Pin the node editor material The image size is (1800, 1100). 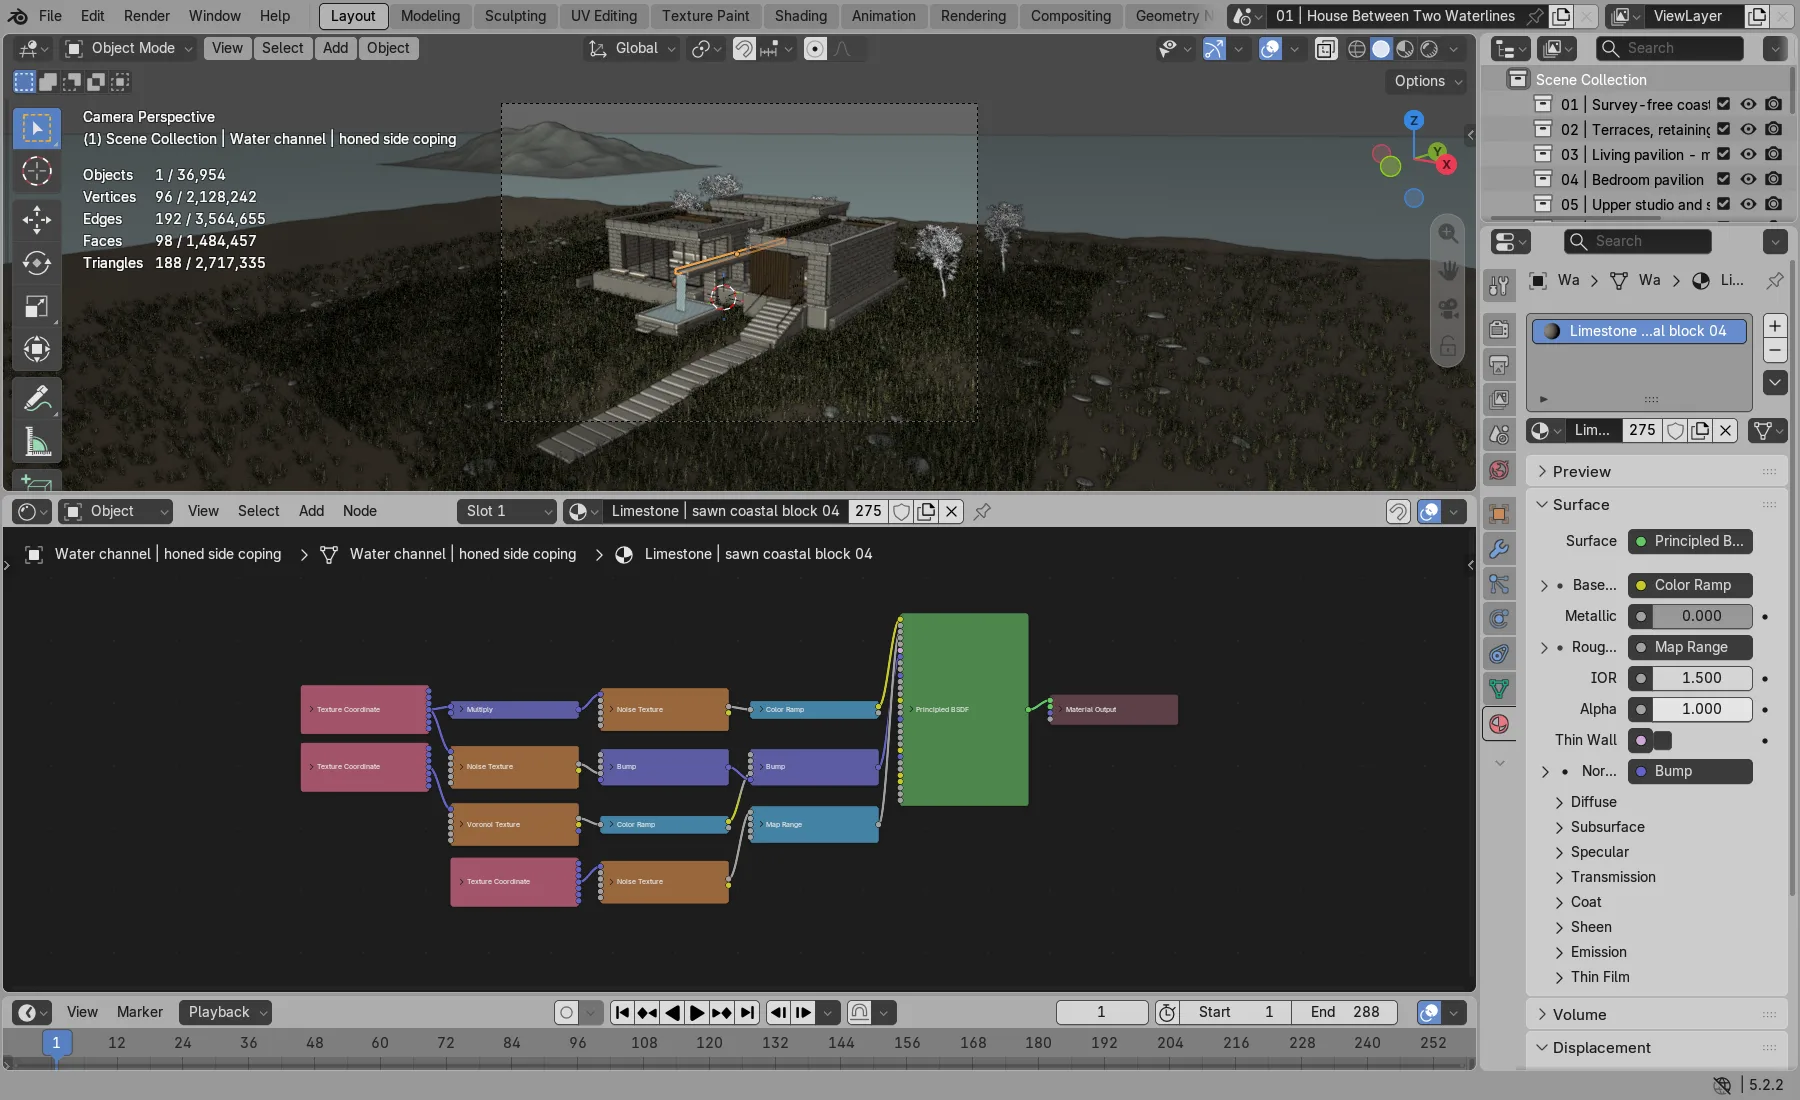[983, 511]
